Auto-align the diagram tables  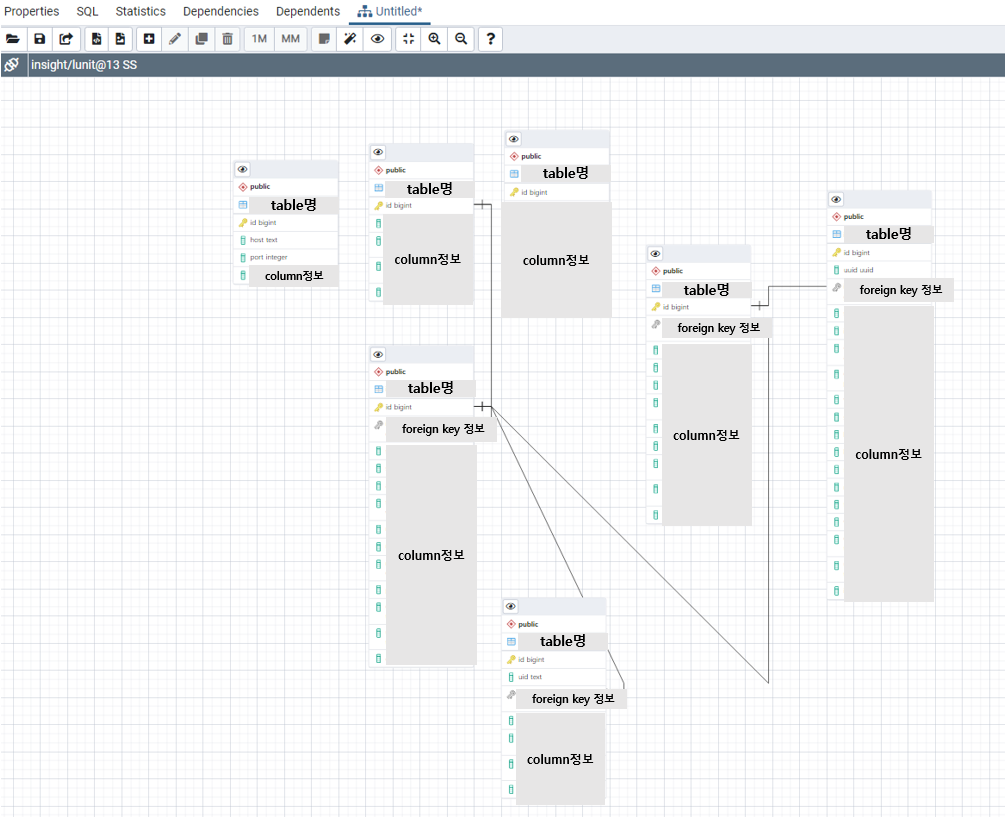tap(349, 38)
